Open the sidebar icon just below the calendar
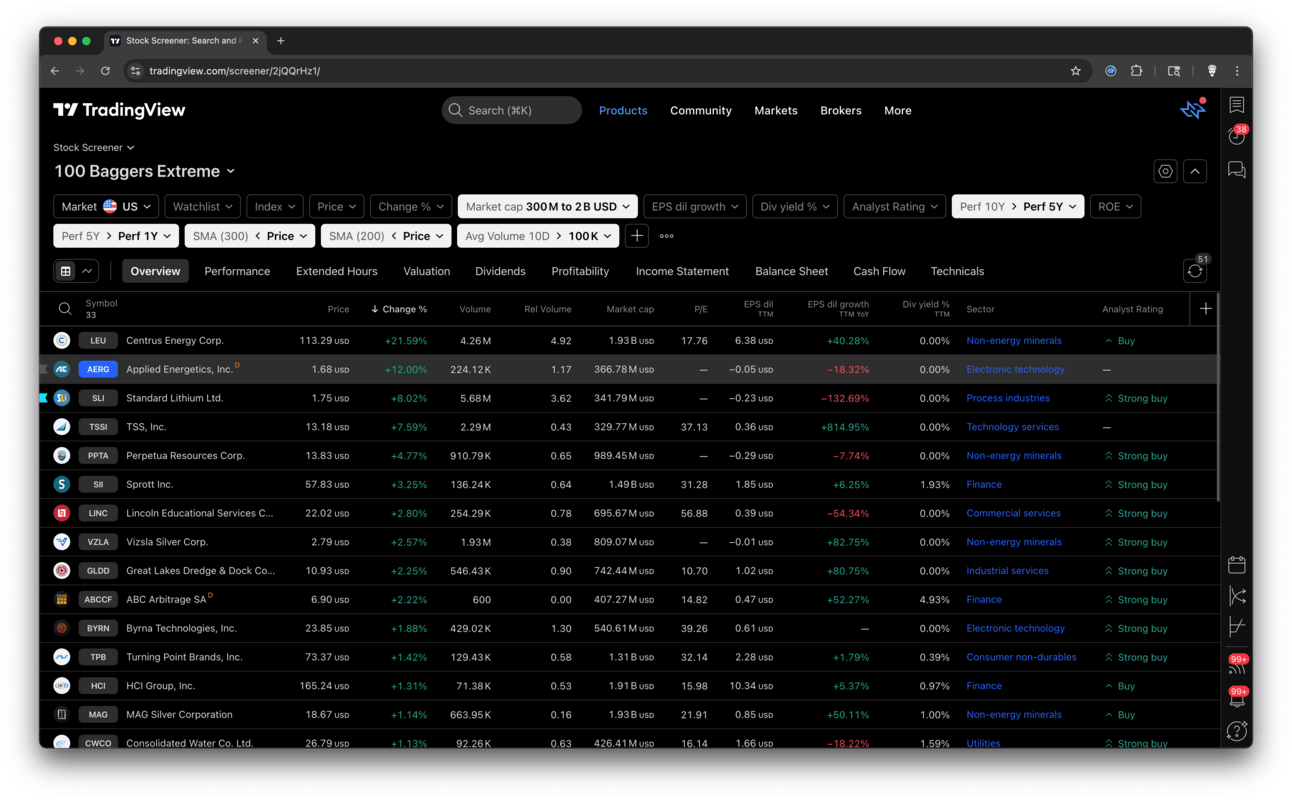 pyautogui.click(x=1237, y=596)
